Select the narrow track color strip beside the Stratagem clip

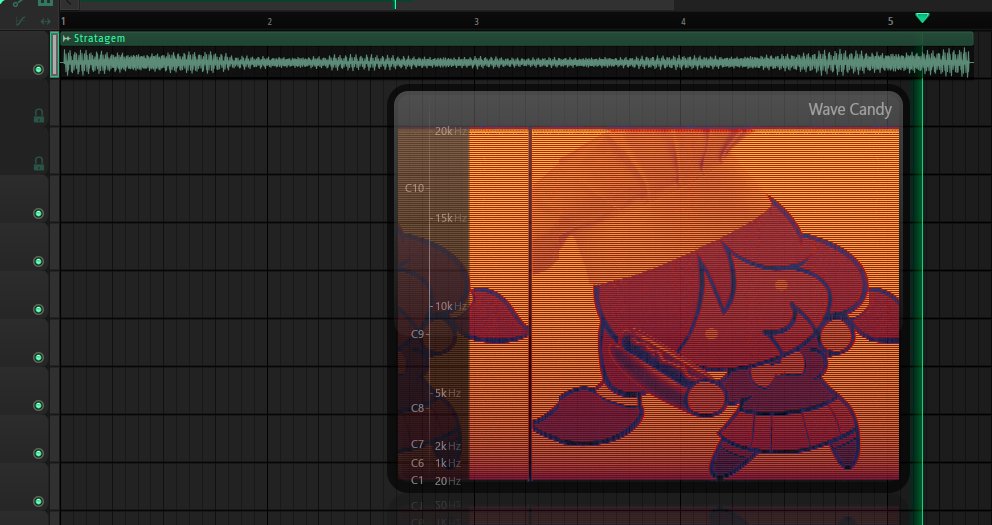coord(55,55)
